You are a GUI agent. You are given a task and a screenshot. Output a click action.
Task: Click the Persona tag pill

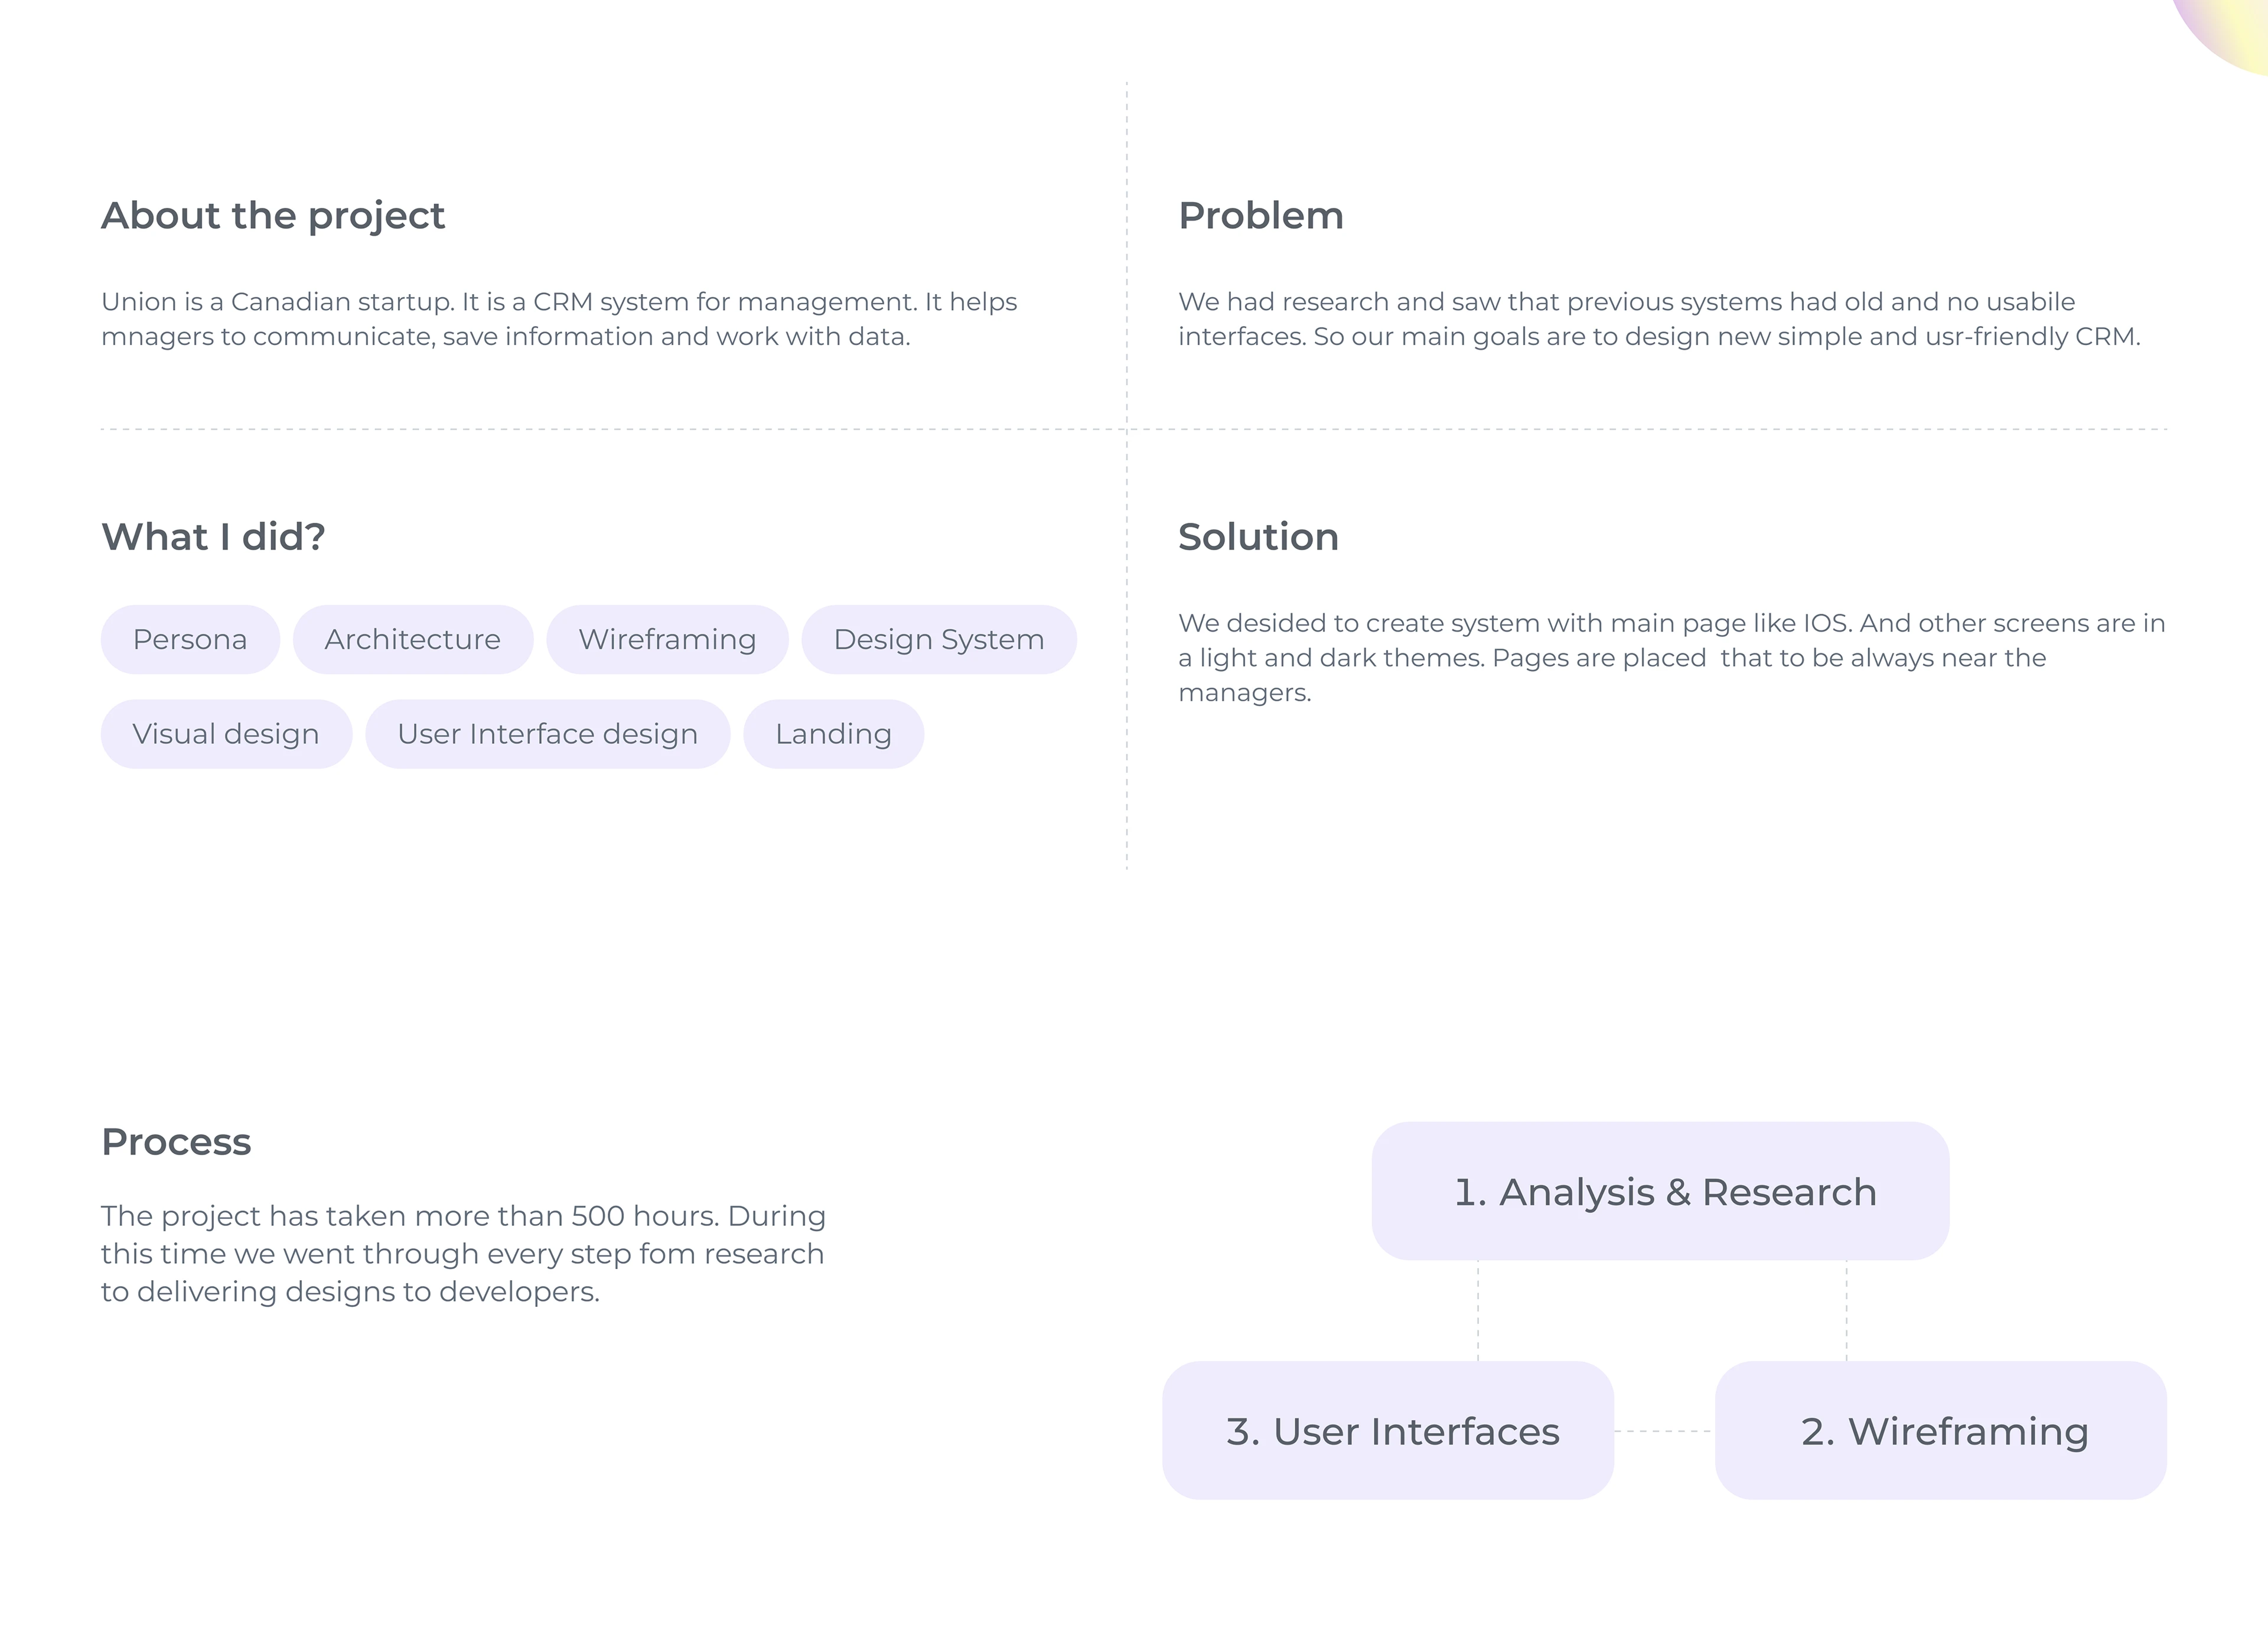[x=190, y=640]
